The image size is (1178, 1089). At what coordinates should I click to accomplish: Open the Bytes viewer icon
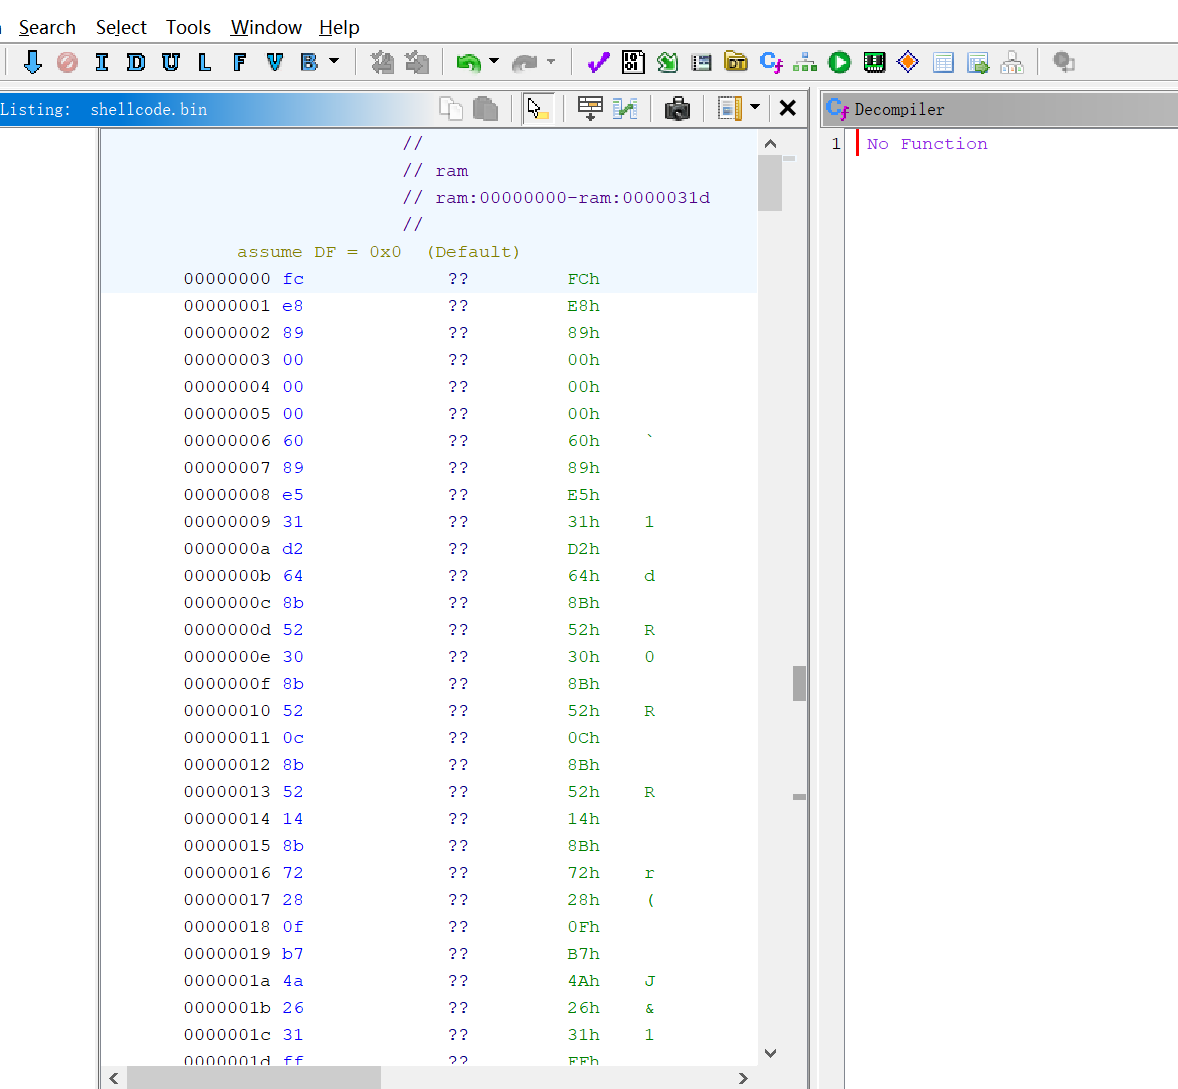pyautogui.click(x=633, y=63)
